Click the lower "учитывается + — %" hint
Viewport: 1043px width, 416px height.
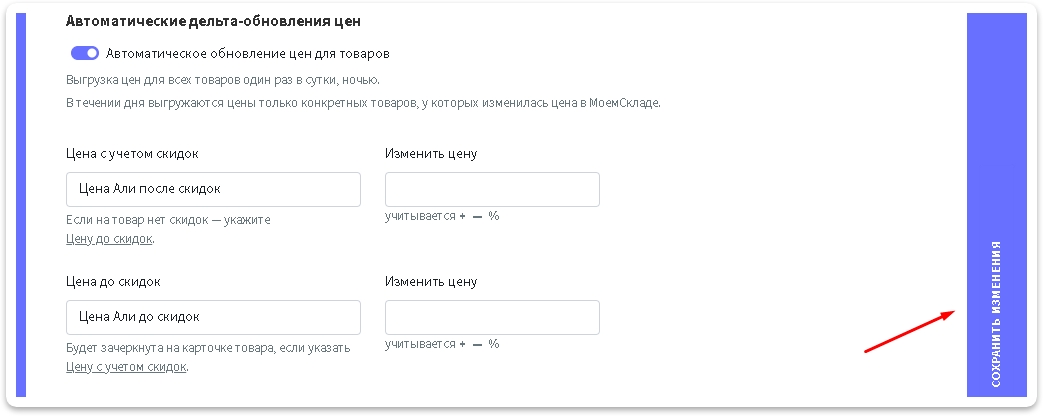point(442,344)
